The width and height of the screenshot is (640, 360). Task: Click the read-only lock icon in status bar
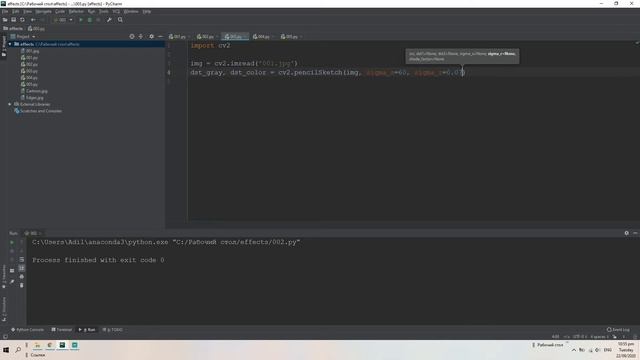(615, 337)
